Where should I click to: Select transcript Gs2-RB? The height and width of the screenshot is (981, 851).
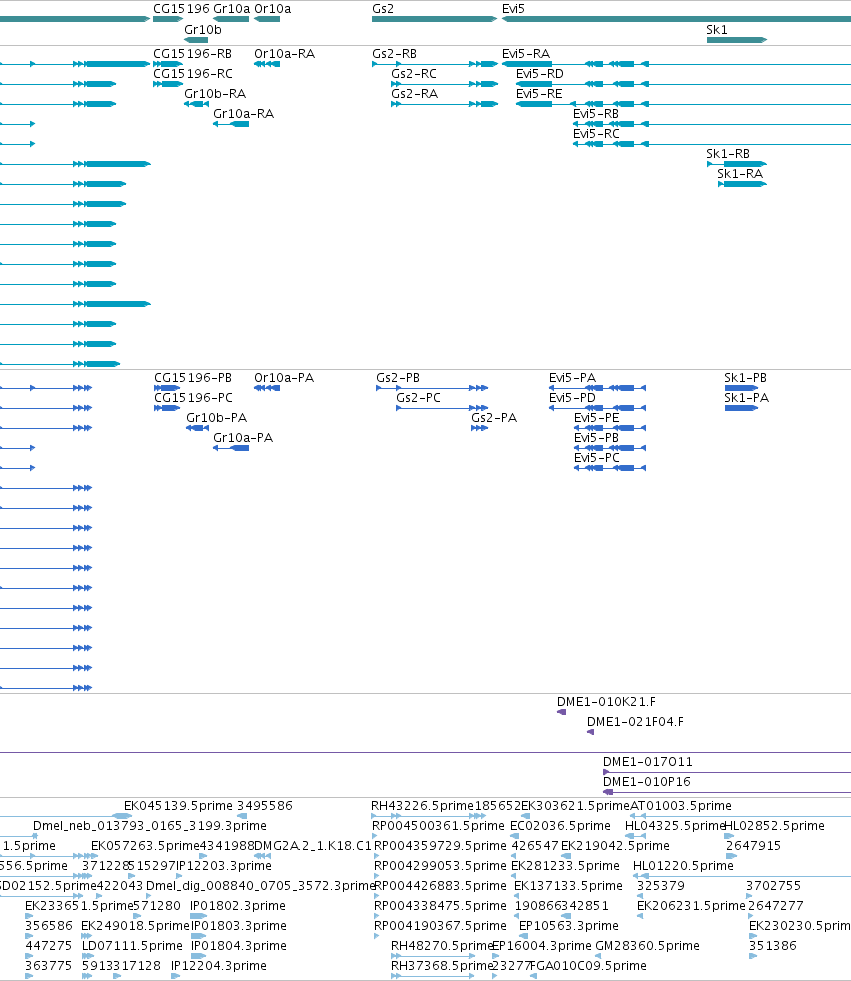(394, 54)
